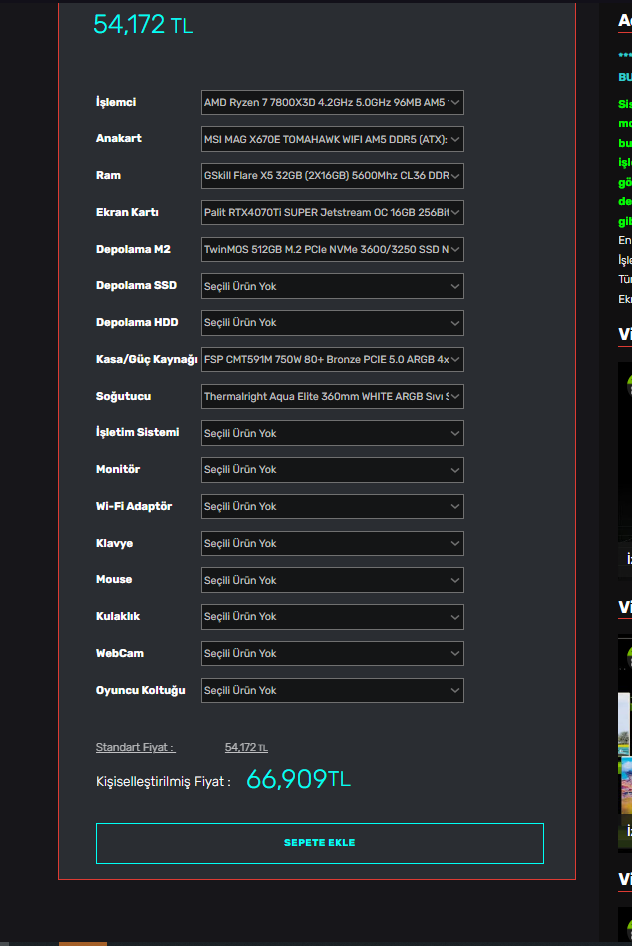Click the 66,909TL customized price
The image size is (632, 946).
tap(298, 779)
